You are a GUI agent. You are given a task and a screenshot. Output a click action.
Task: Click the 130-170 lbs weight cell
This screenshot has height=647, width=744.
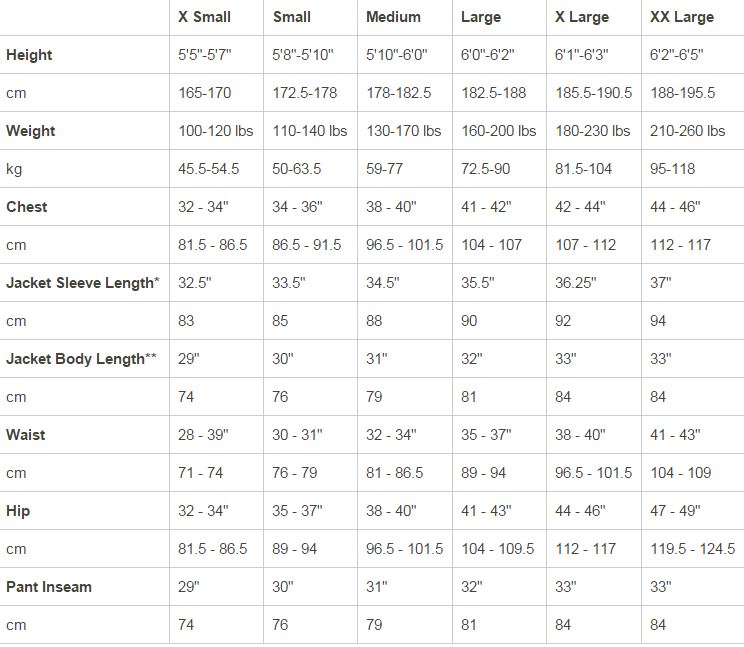point(403,131)
